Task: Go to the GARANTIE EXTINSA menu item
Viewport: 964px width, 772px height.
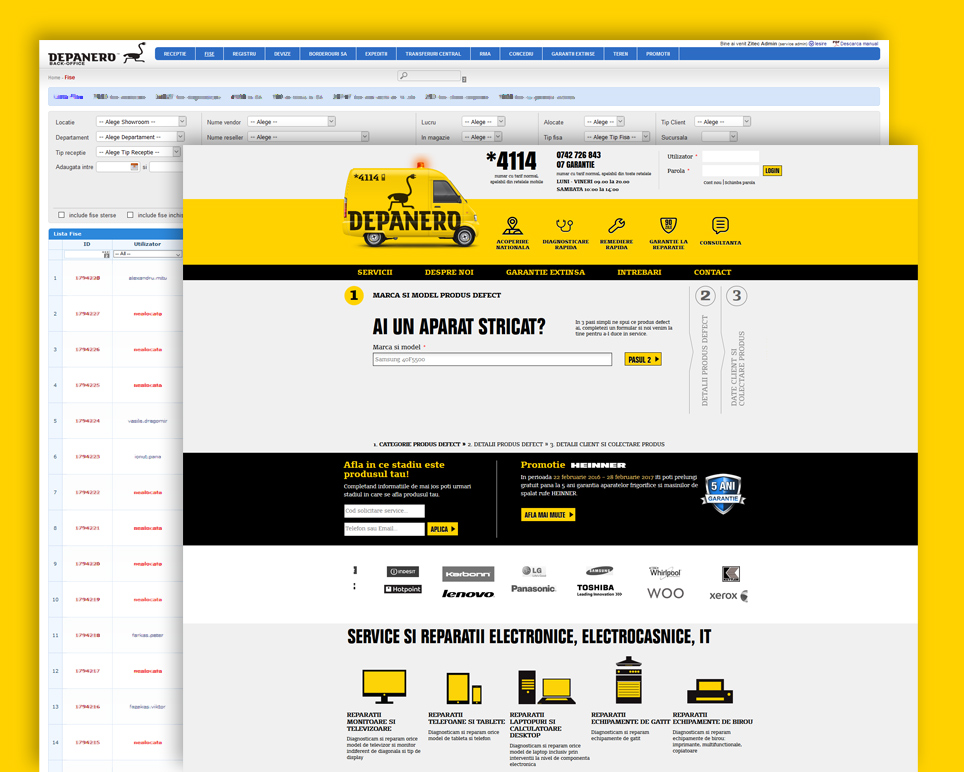Action: click(x=545, y=272)
